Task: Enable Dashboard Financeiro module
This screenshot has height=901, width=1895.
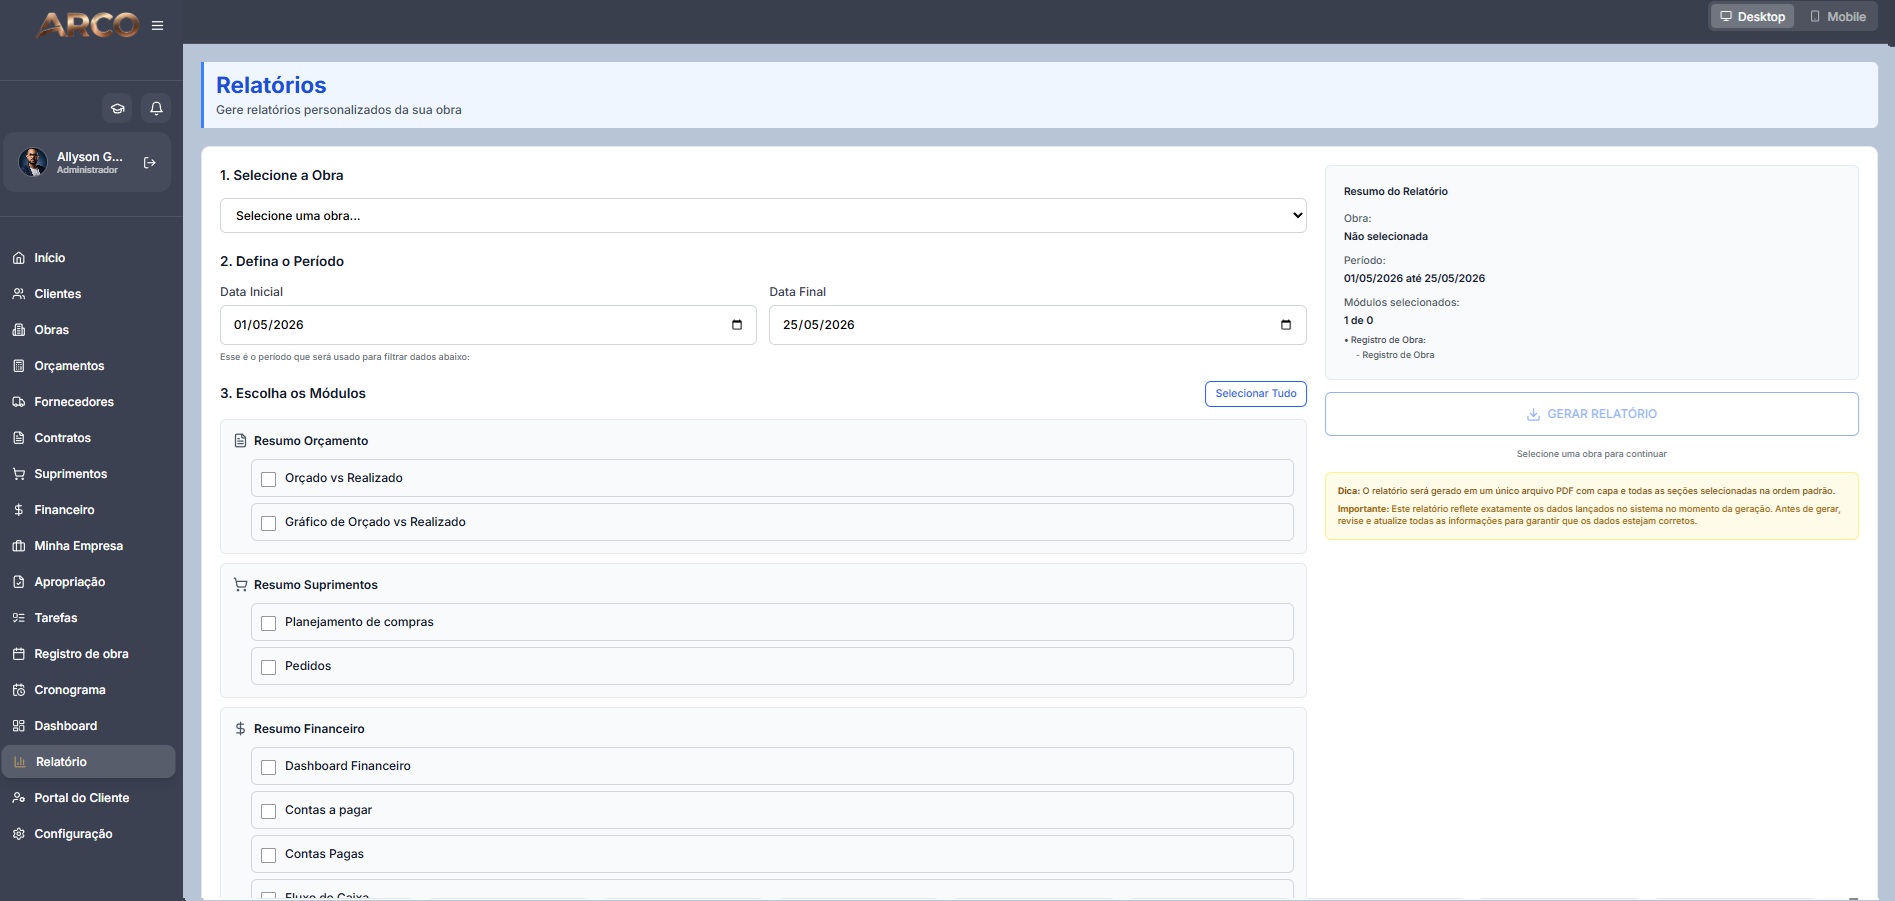Action: click(268, 767)
